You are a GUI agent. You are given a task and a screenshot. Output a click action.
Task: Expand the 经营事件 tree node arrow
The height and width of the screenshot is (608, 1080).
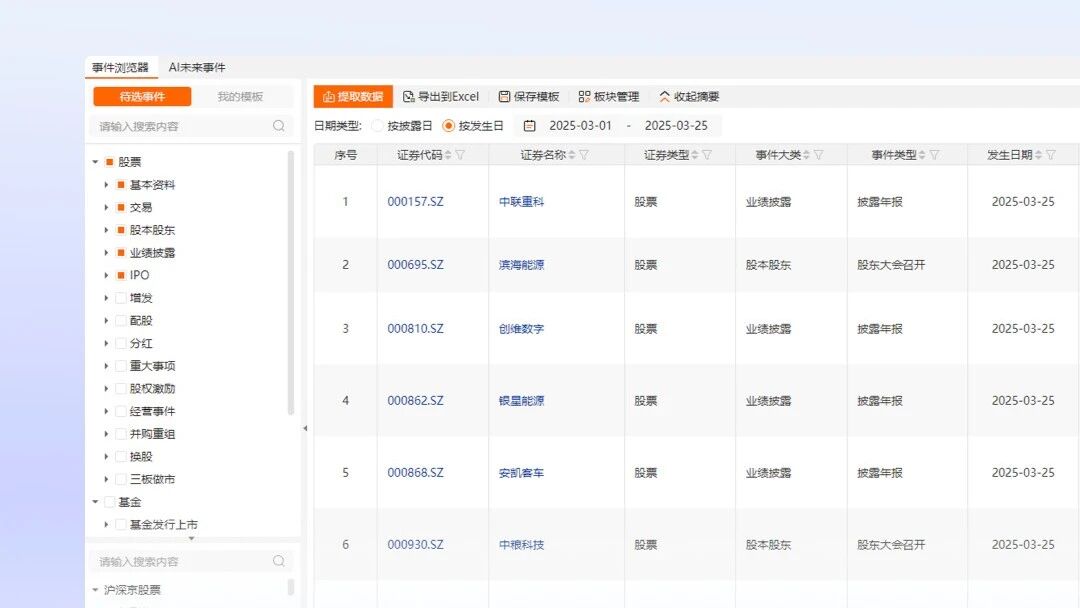coord(106,411)
